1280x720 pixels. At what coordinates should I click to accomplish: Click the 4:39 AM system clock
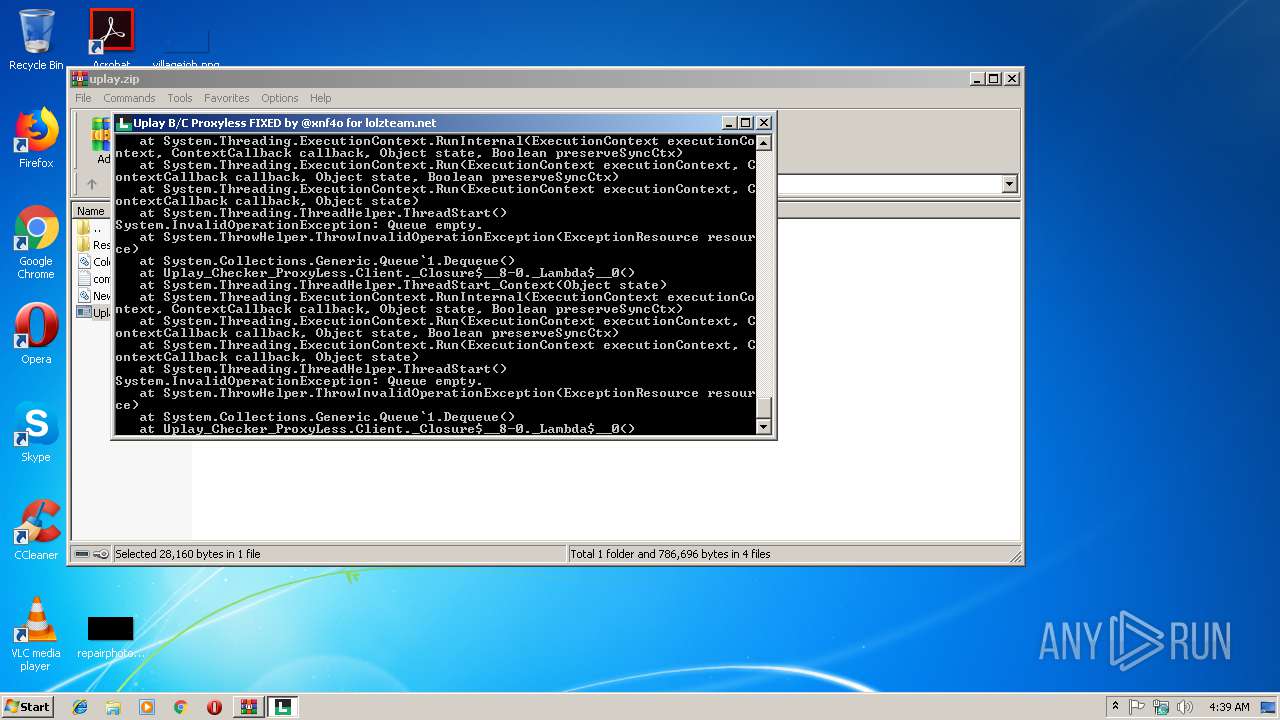click(1229, 707)
